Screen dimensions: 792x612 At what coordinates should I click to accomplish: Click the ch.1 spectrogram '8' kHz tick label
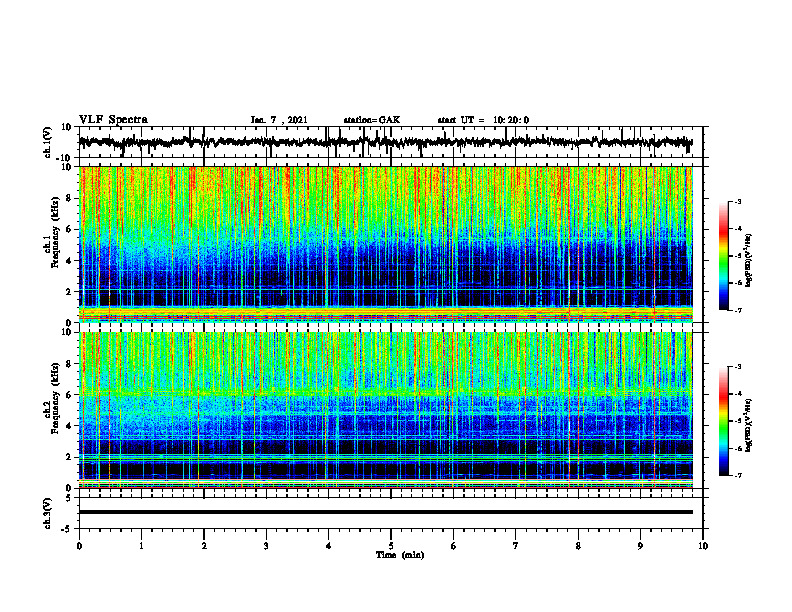[x=69, y=198]
